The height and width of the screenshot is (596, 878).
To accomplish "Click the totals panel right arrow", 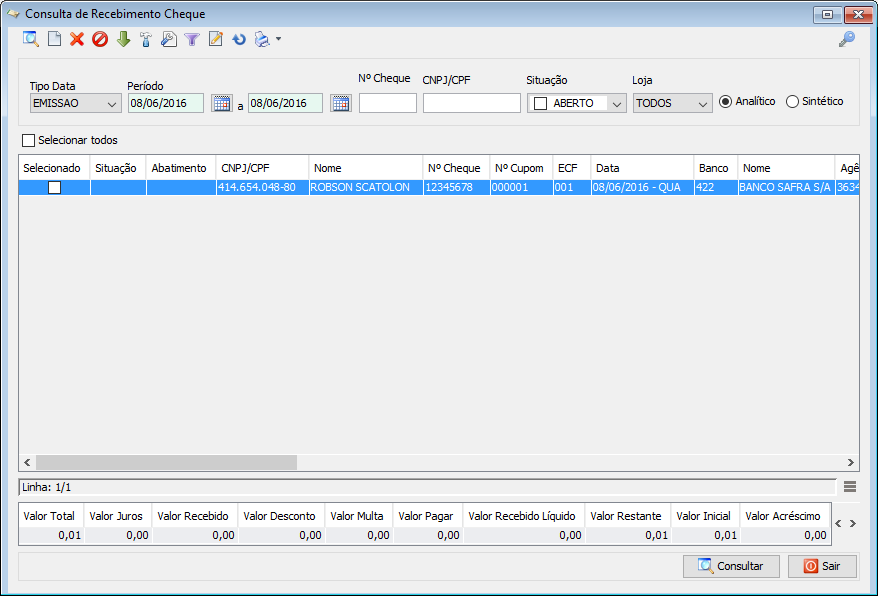I will pos(853,524).
